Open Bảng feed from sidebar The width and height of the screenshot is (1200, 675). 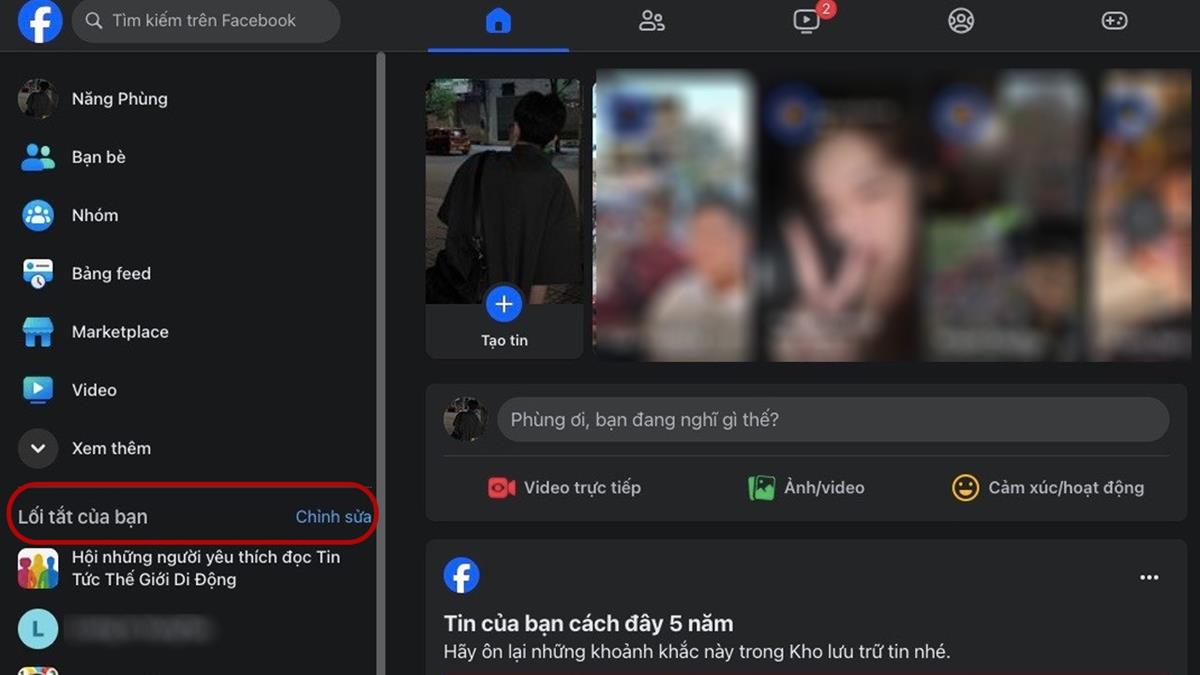[110, 273]
